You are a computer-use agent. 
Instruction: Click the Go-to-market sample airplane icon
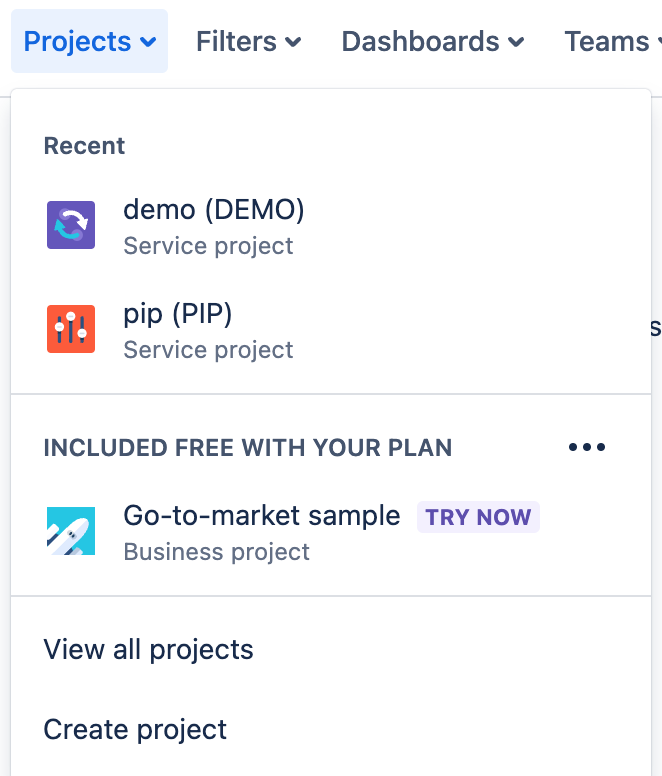pos(71,531)
